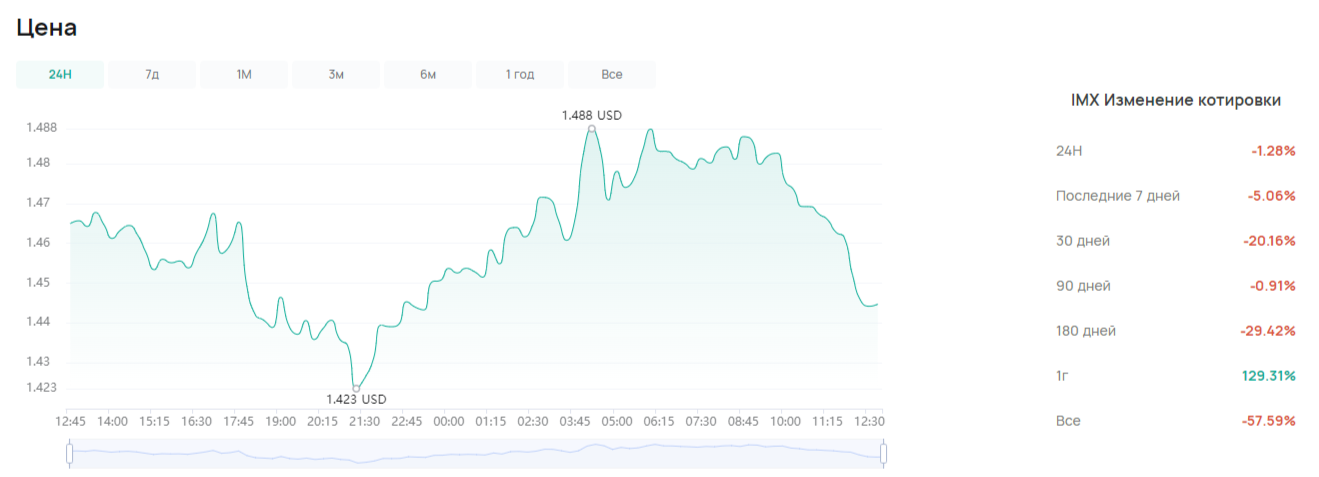Click the mini chart overview strip
The width and height of the screenshot is (1319, 477).
point(476,454)
